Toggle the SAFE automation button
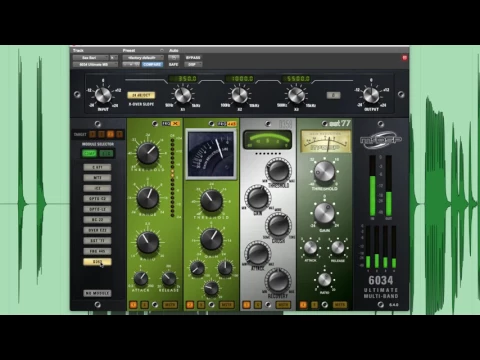 tap(173, 64)
